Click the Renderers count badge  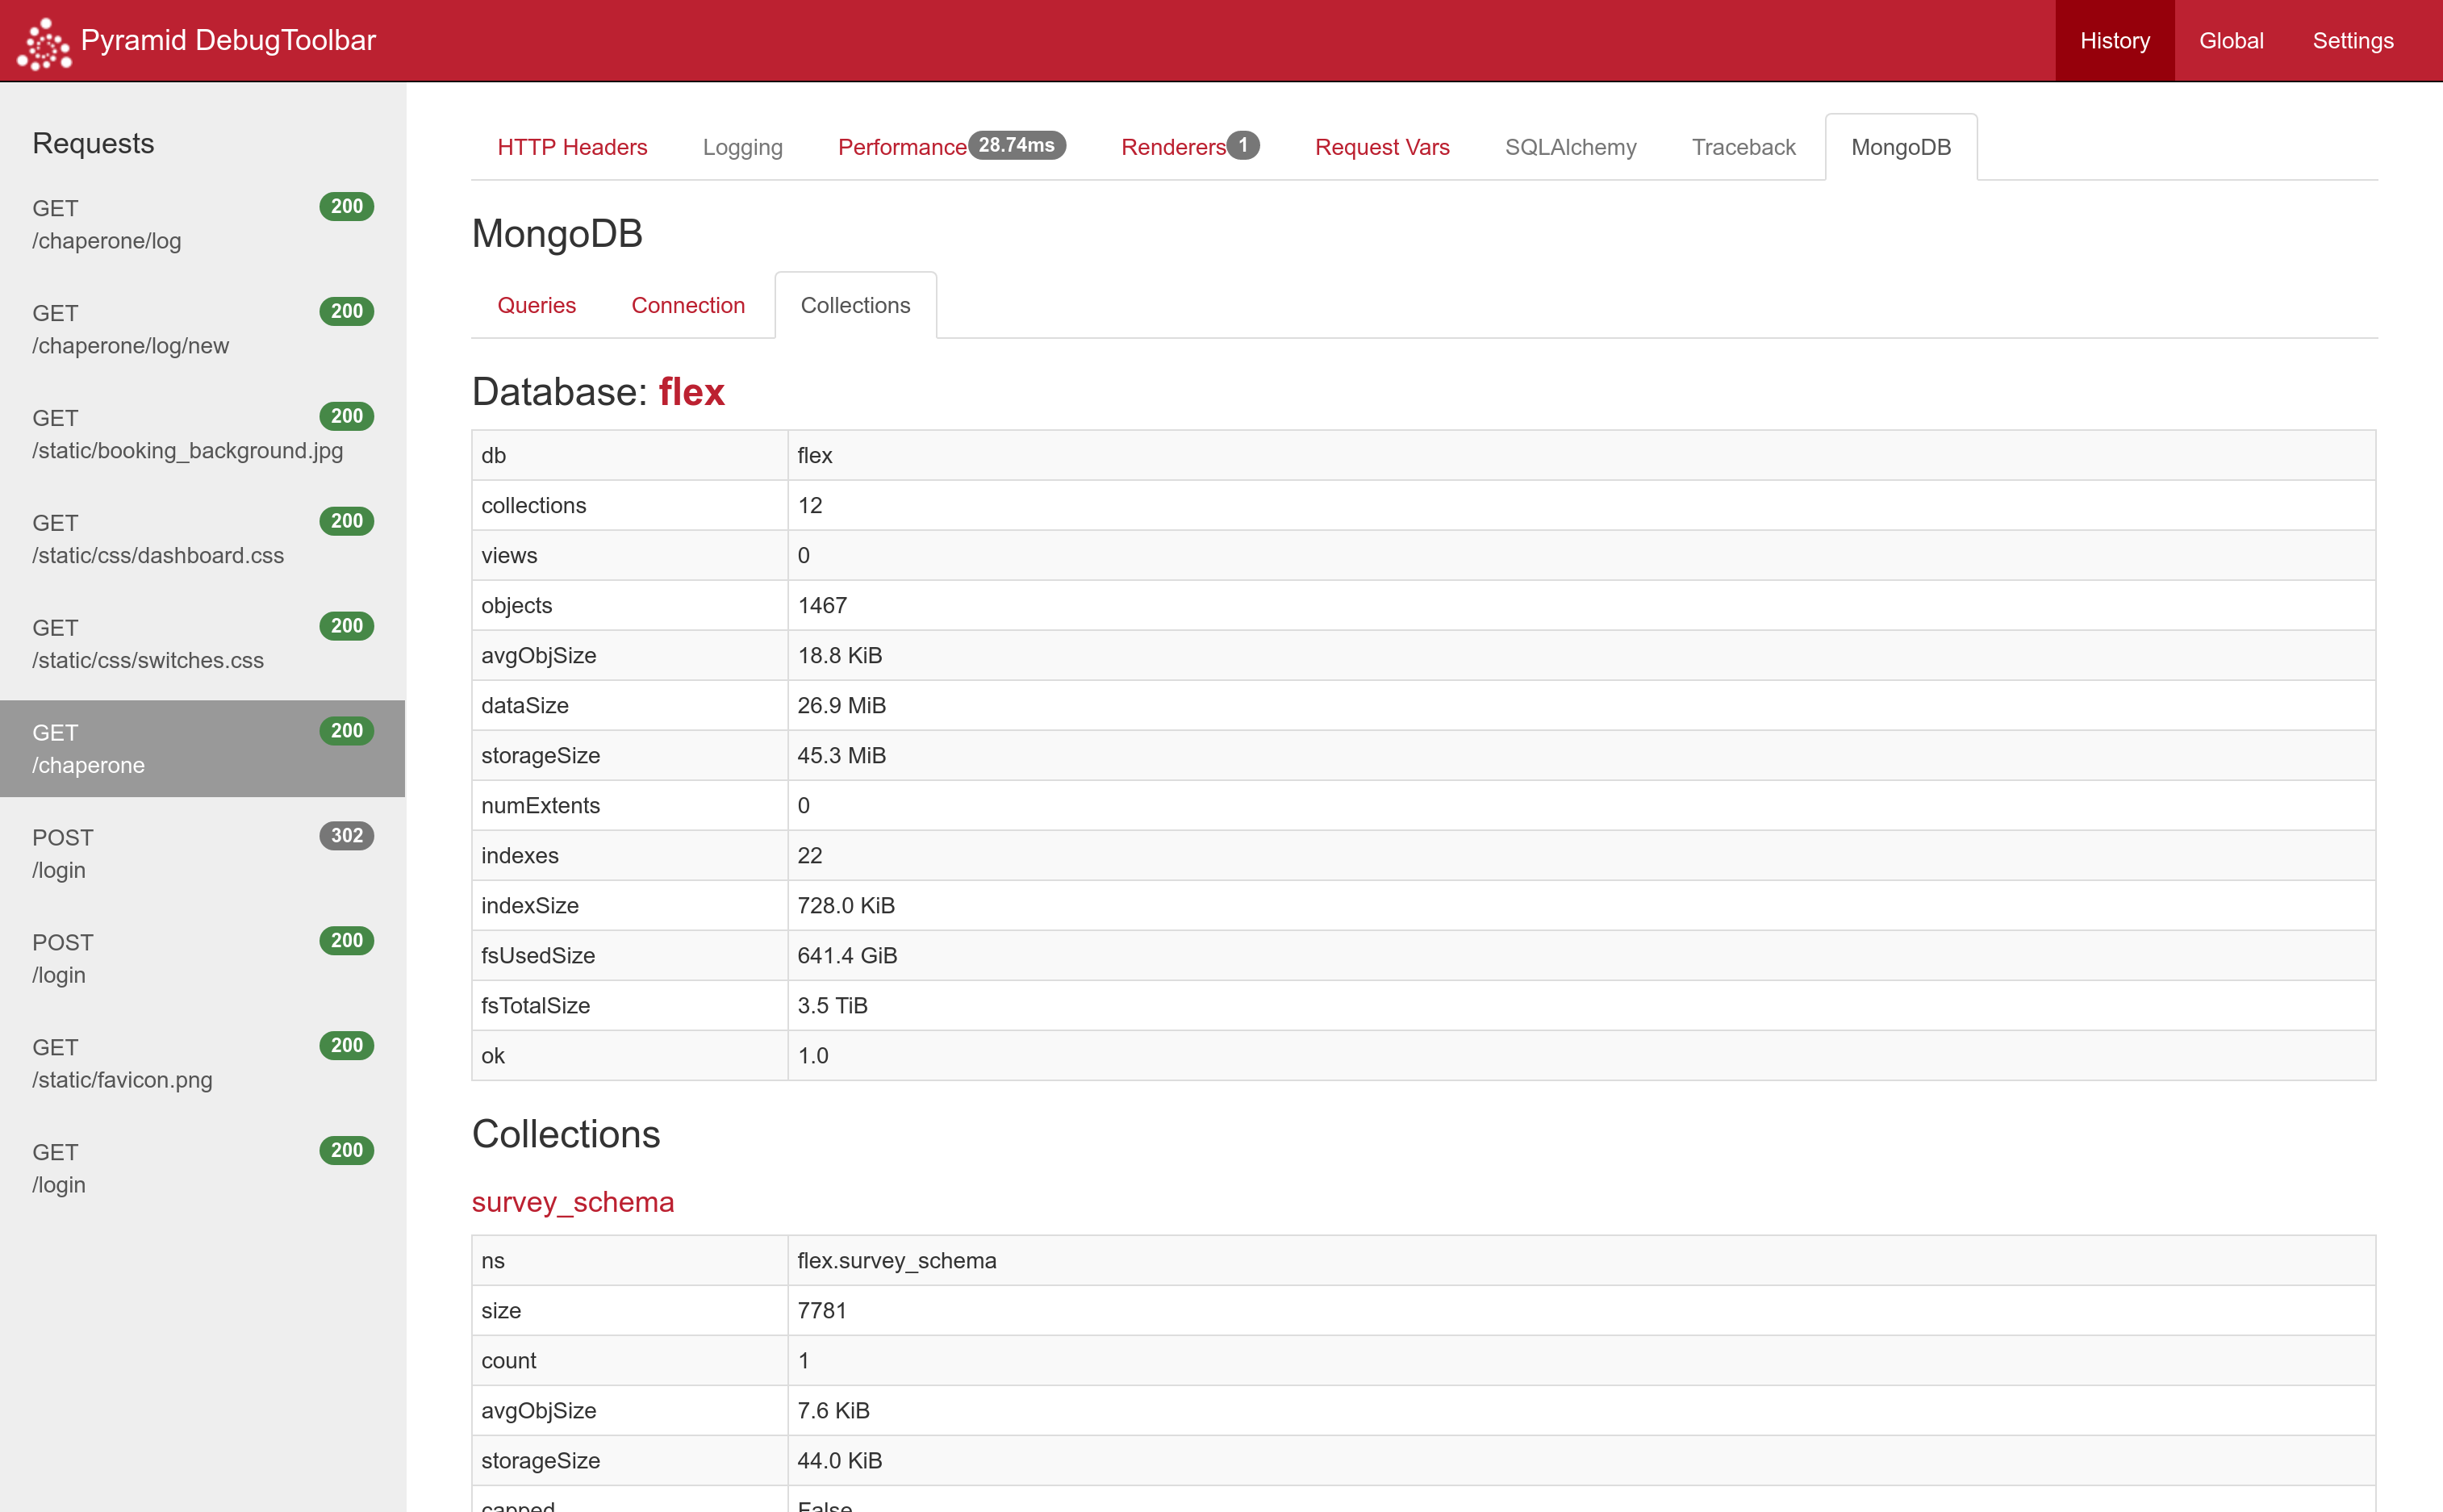1243,145
